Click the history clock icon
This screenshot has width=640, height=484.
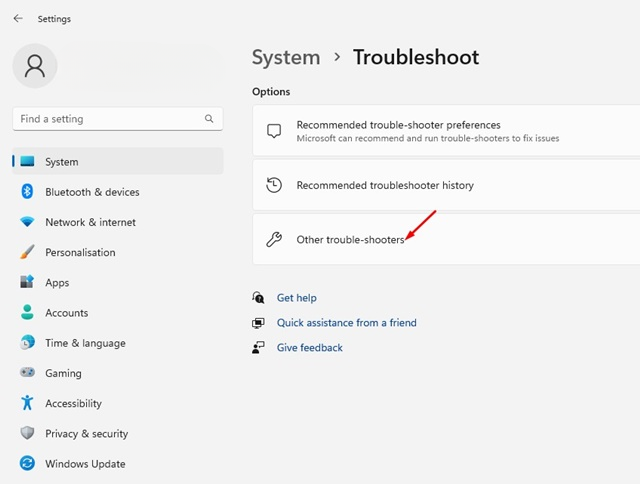pyautogui.click(x=274, y=185)
